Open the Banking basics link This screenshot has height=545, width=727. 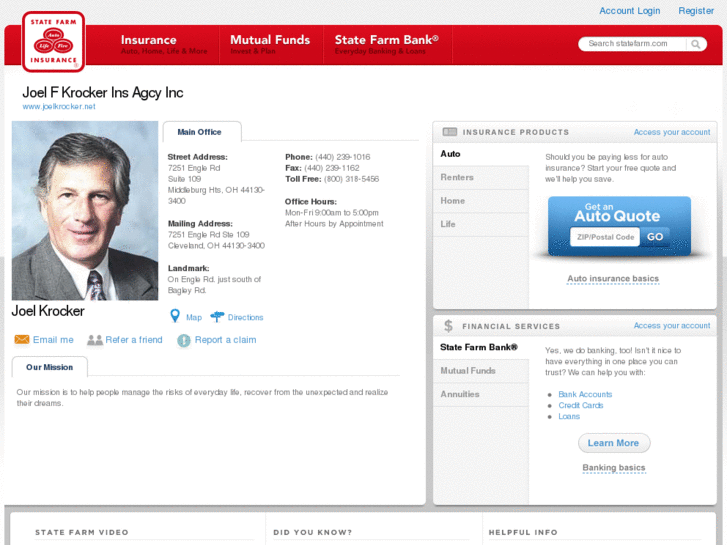[x=613, y=468]
